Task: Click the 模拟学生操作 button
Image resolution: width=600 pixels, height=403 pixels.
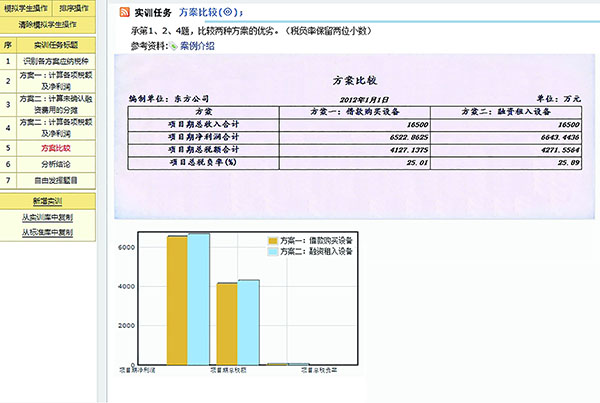Action: point(26,7)
